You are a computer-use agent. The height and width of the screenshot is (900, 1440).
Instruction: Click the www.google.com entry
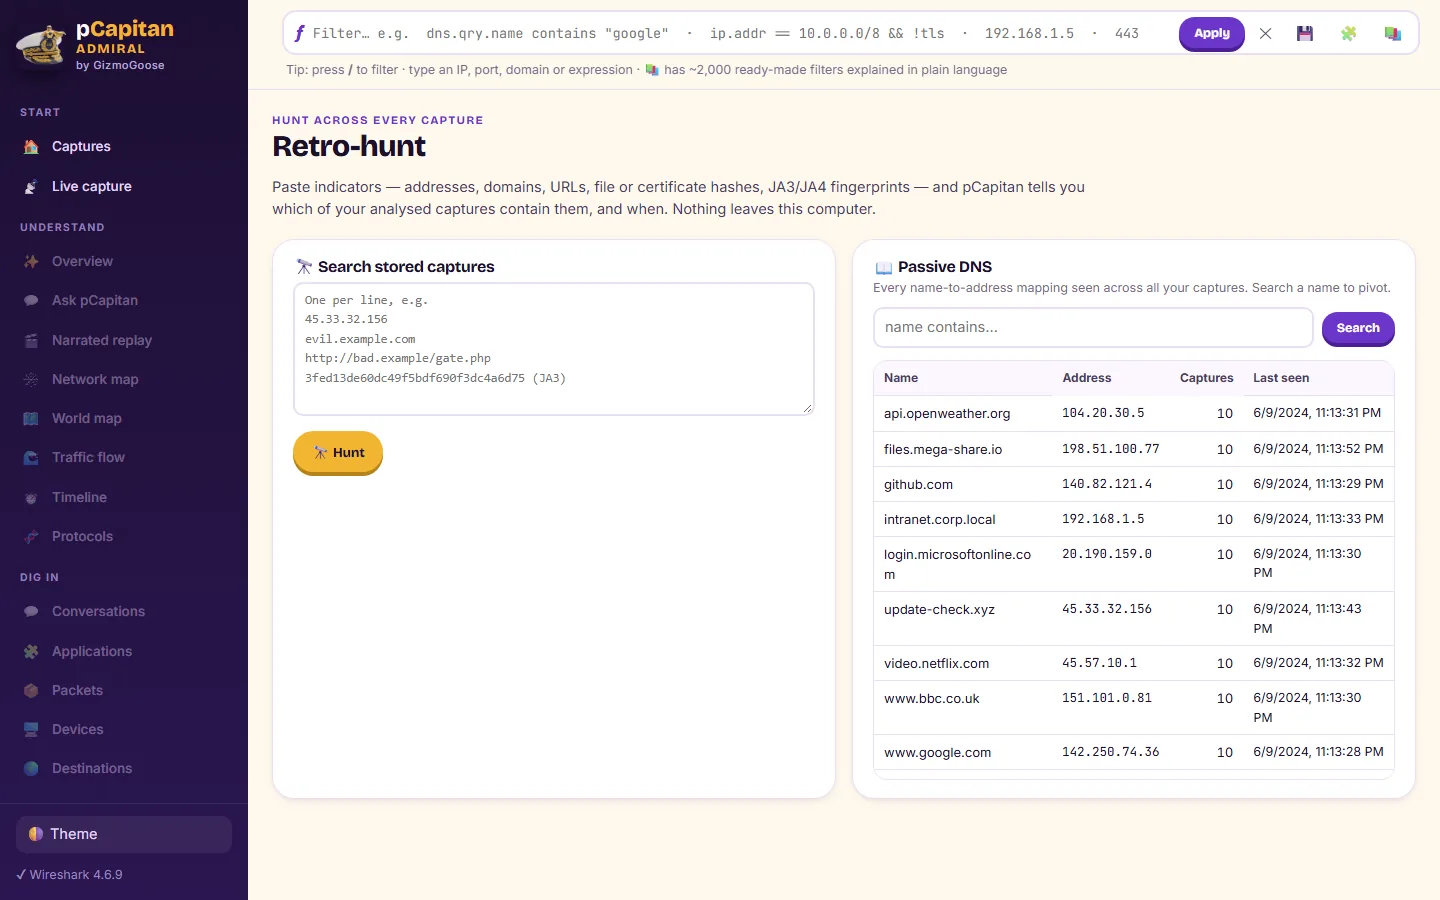tap(938, 753)
